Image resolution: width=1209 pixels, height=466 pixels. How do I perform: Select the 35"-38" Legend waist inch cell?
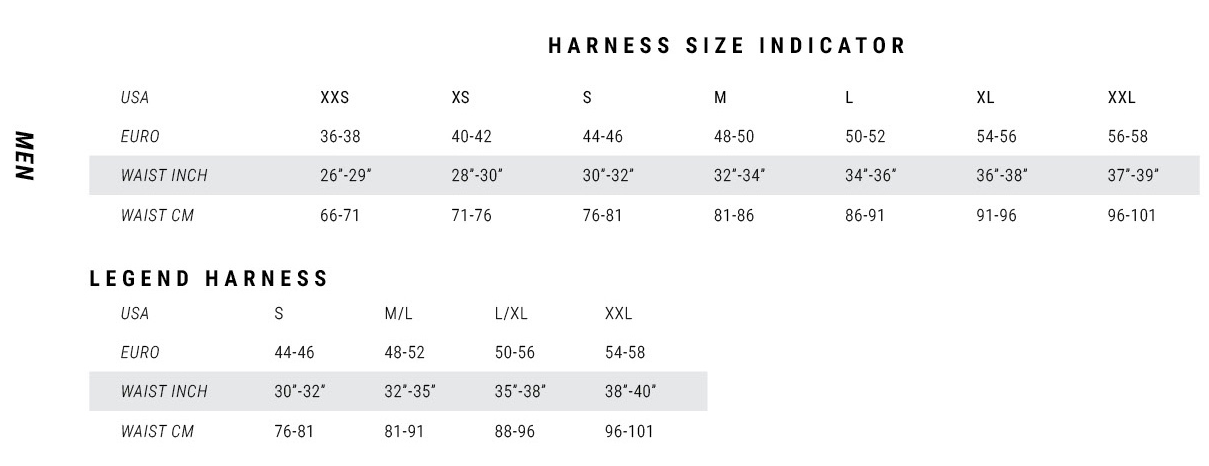521,392
